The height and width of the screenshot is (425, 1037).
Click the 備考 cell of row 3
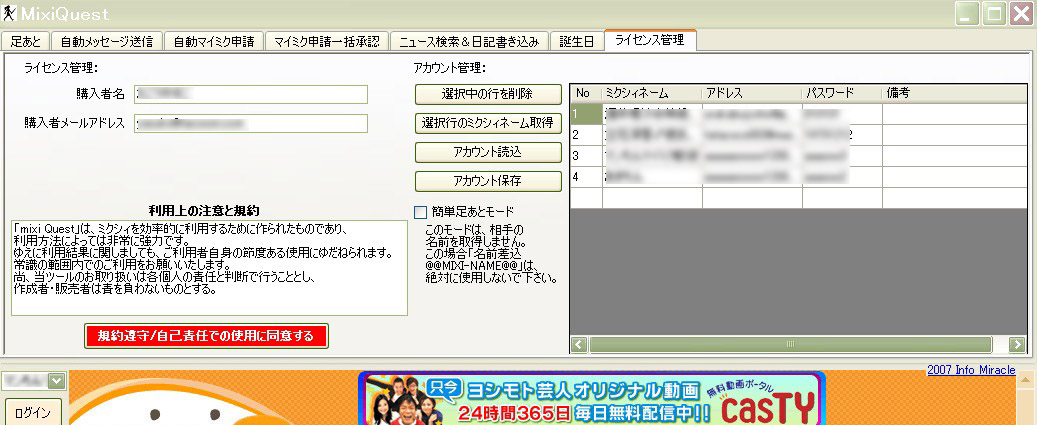(x=954, y=156)
